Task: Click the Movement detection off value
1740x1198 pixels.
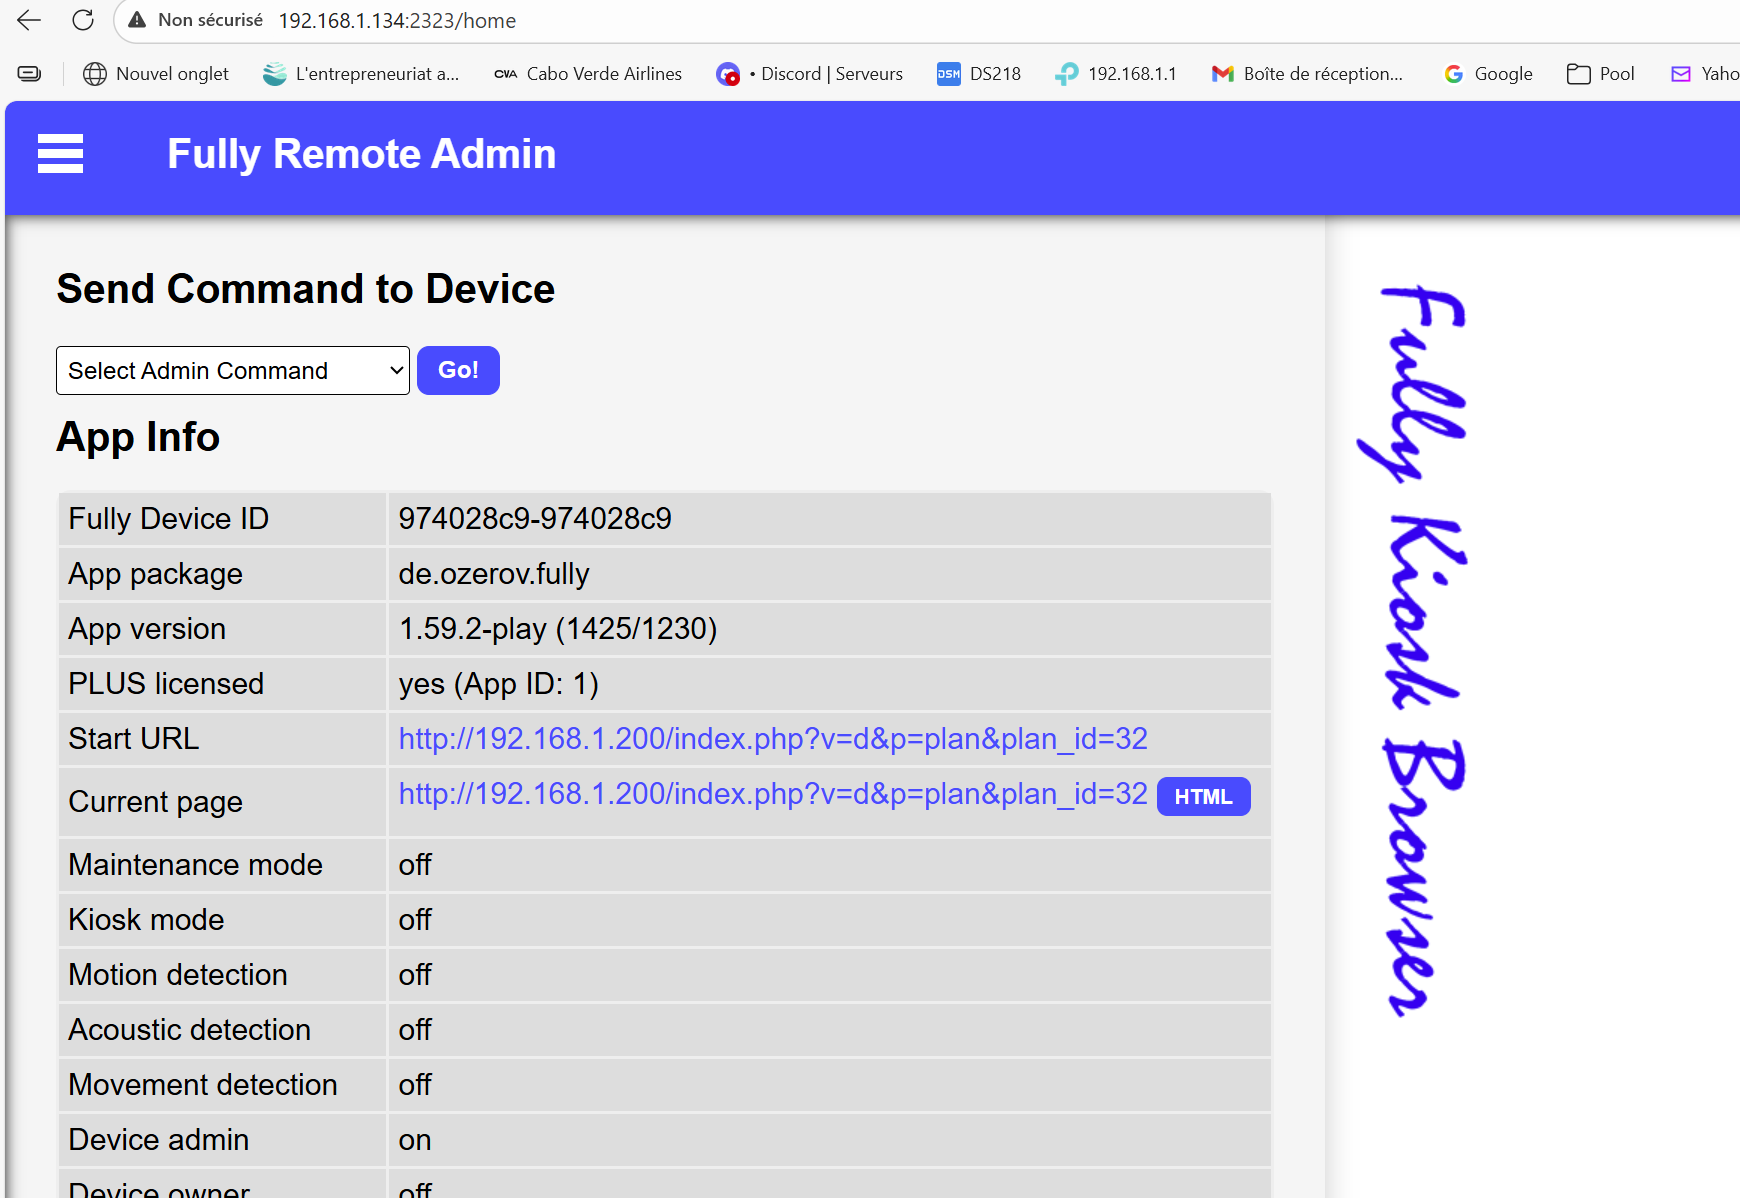Action: coord(415,1085)
